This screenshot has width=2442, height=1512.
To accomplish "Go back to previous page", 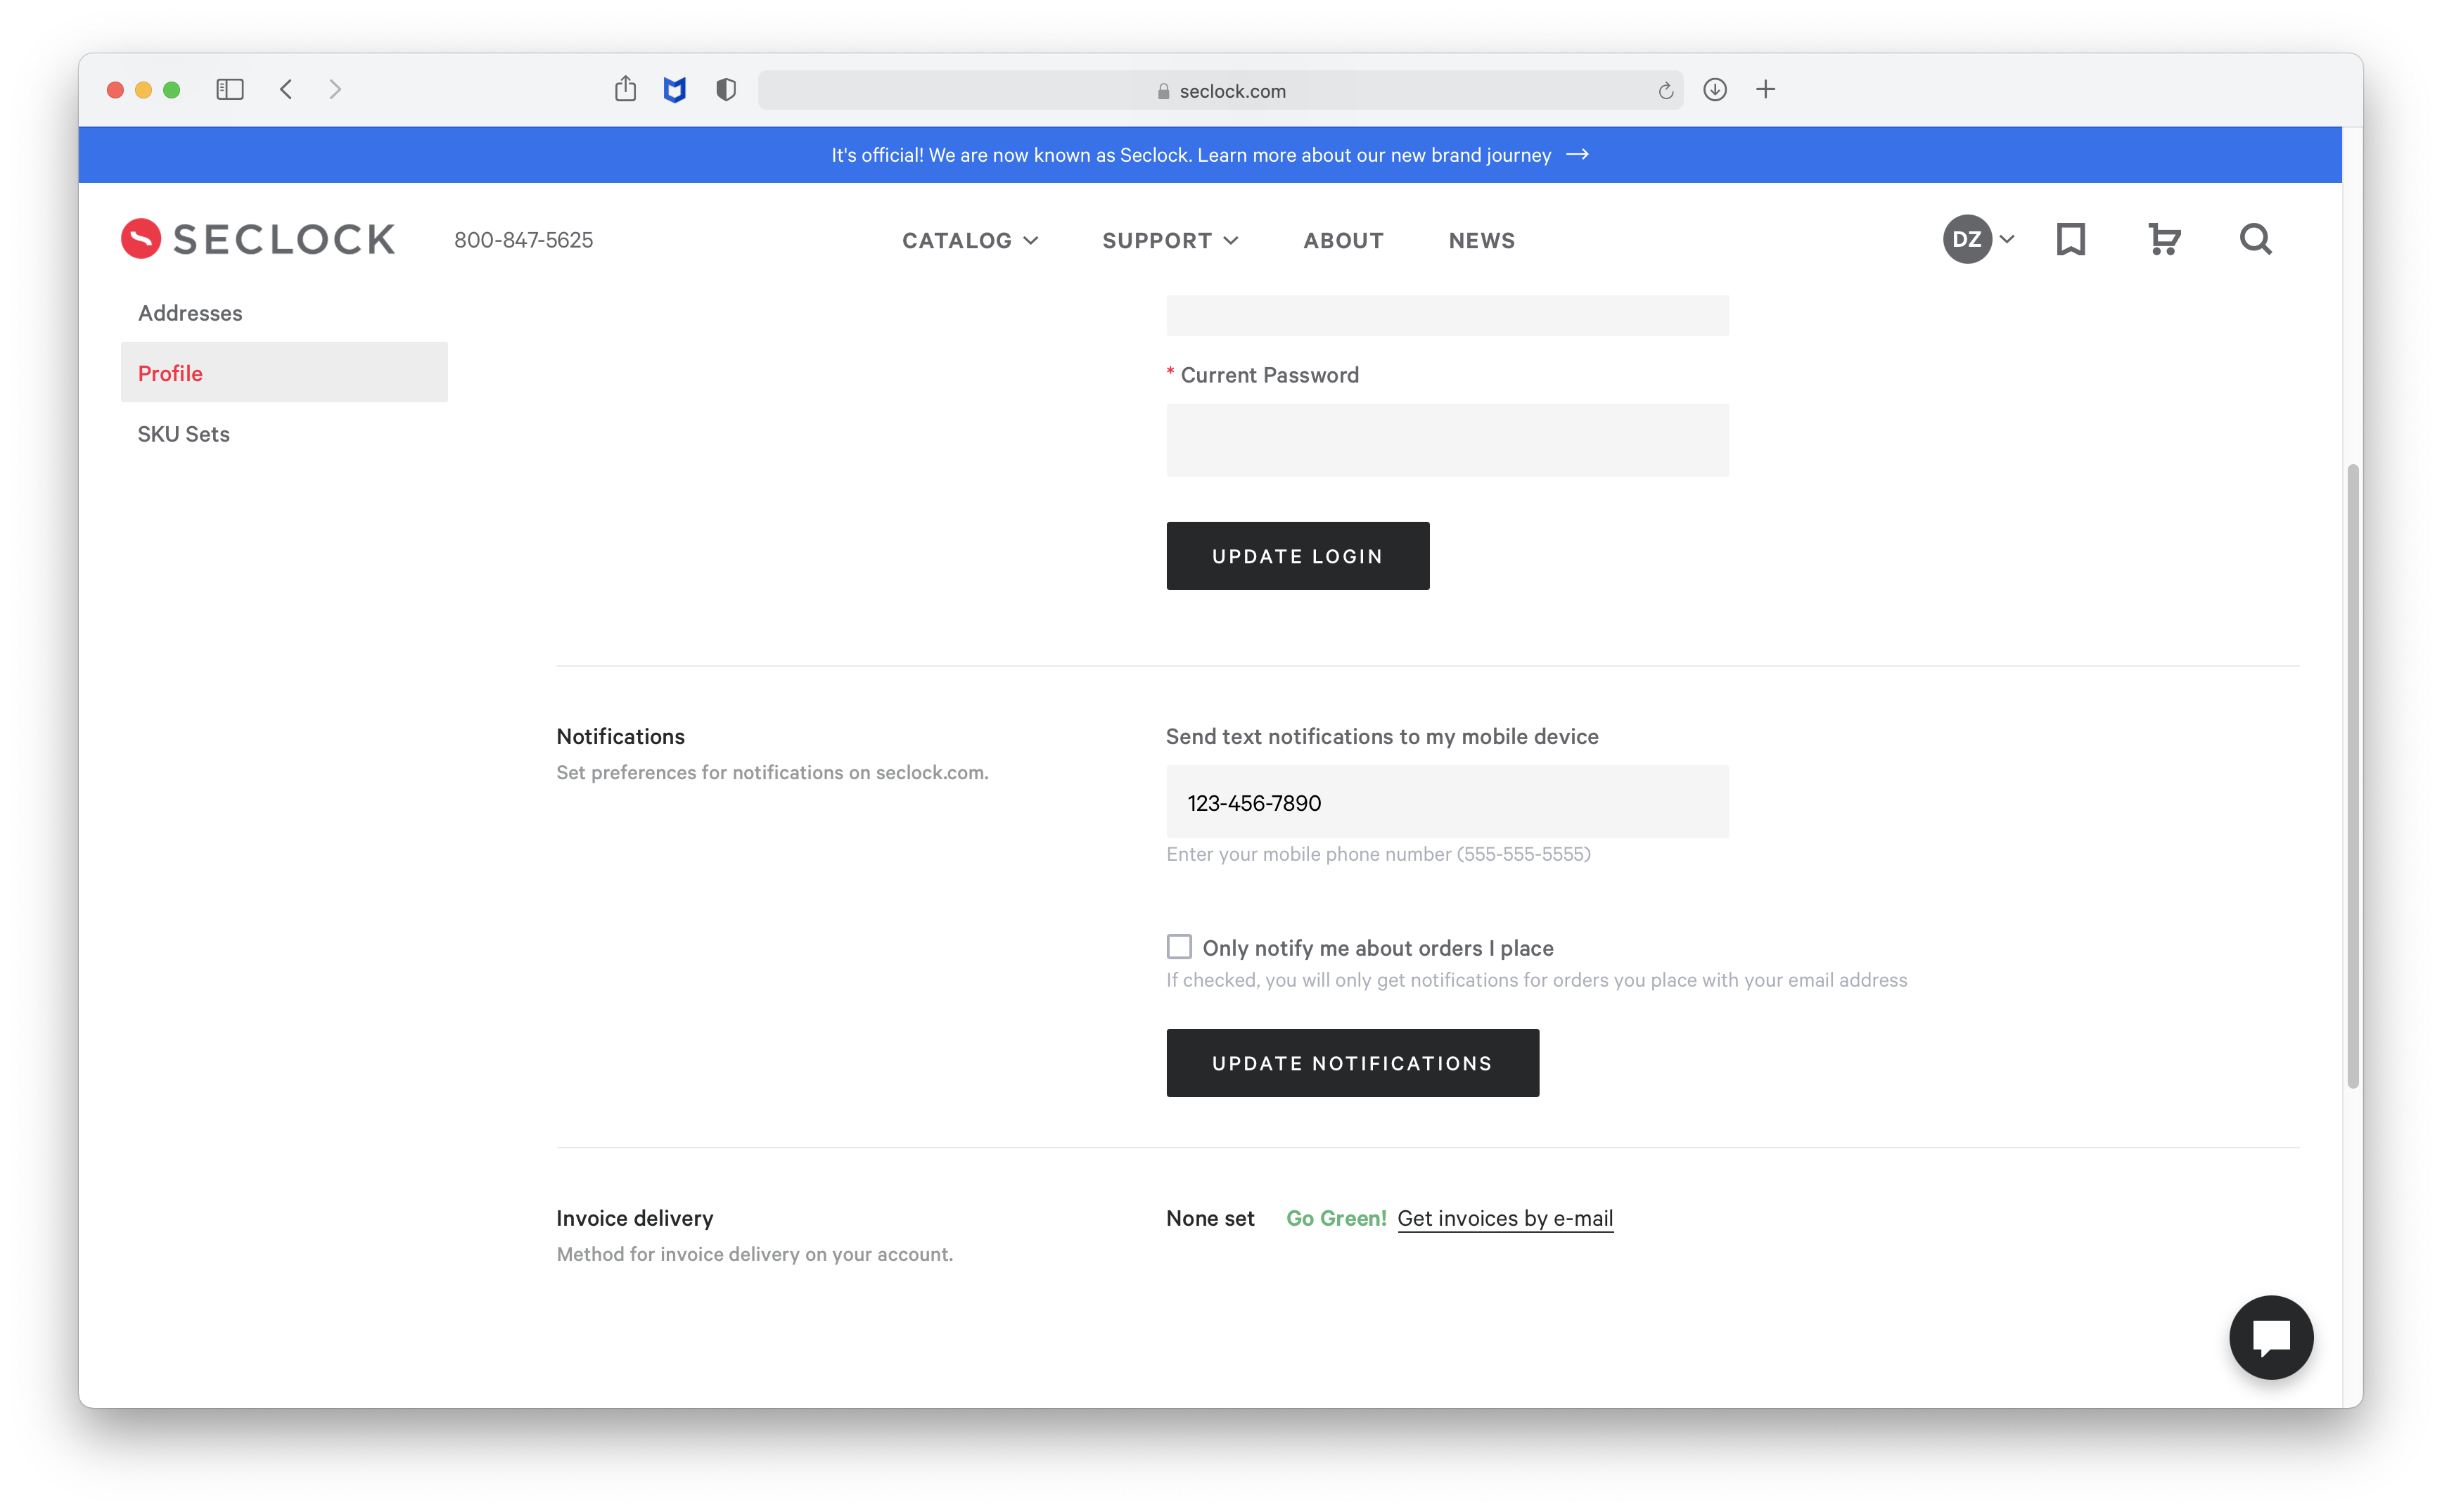I will [286, 89].
